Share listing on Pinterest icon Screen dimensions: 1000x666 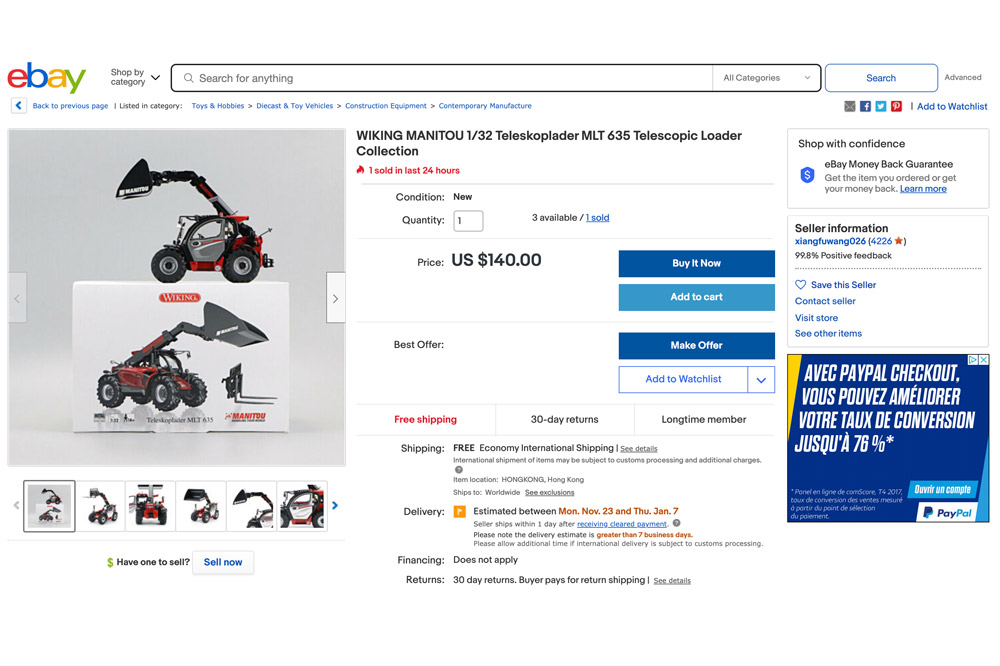click(x=896, y=107)
